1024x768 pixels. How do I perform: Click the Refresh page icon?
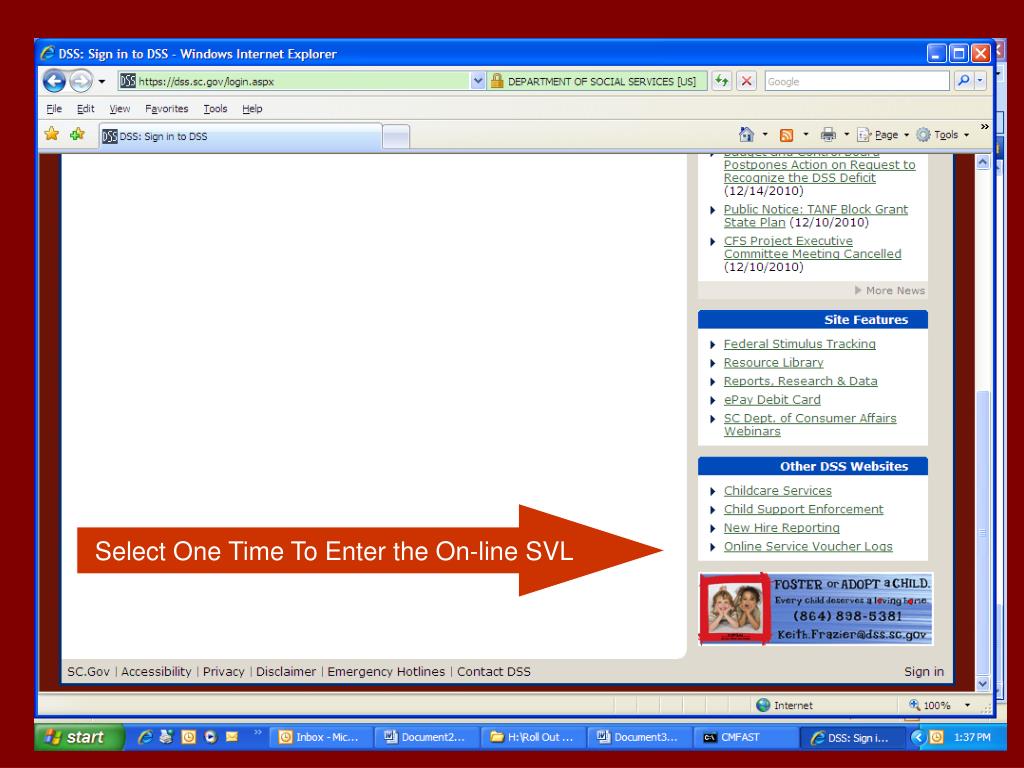point(721,81)
